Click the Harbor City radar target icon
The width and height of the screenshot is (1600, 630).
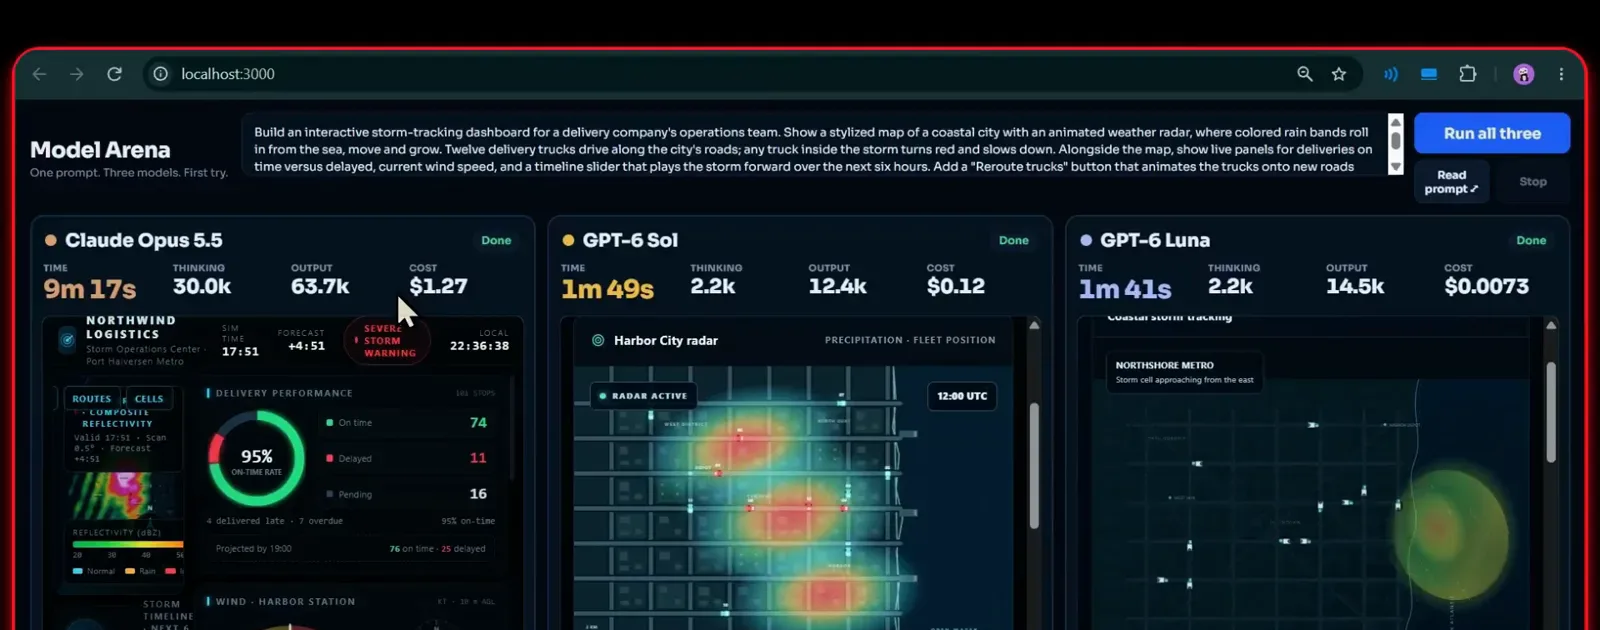click(598, 340)
